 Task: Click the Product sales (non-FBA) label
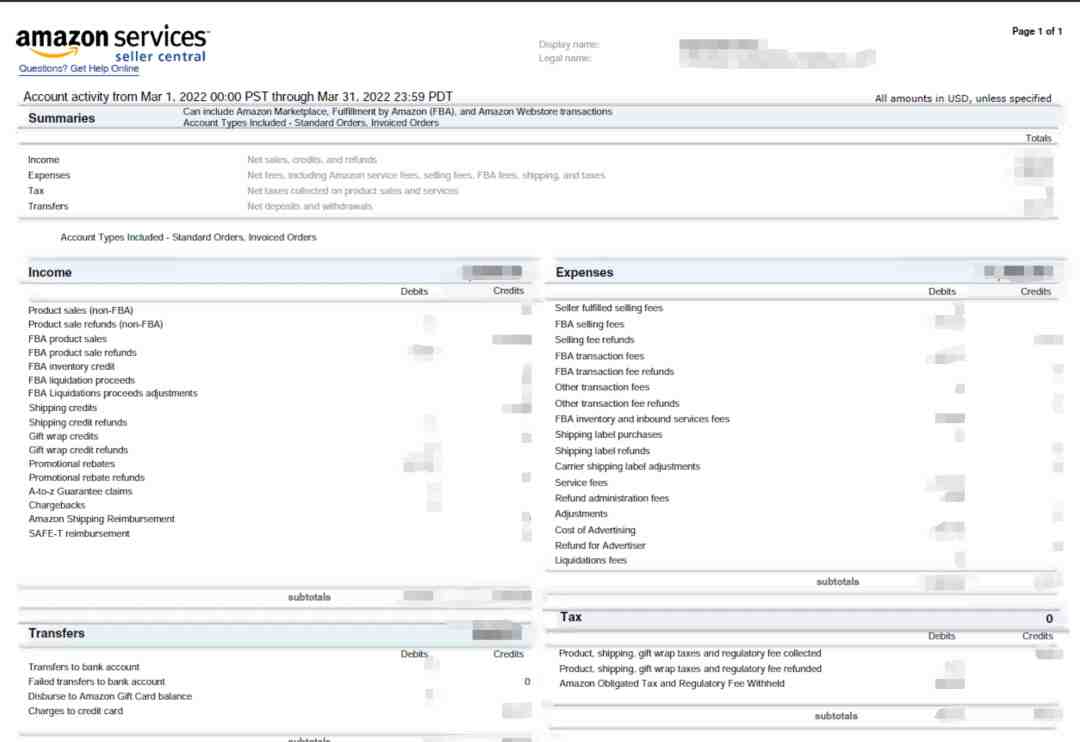click(x=80, y=310)
